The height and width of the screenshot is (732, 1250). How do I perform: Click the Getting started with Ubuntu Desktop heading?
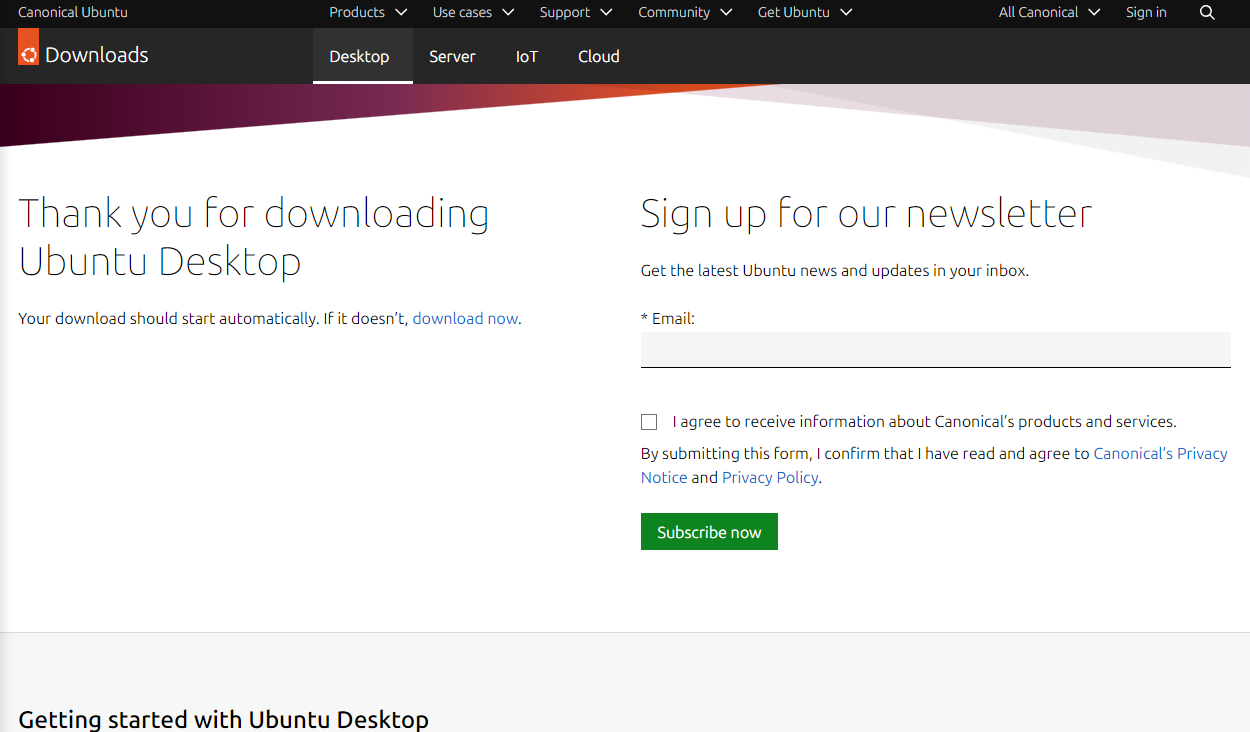tap(223, 719)
